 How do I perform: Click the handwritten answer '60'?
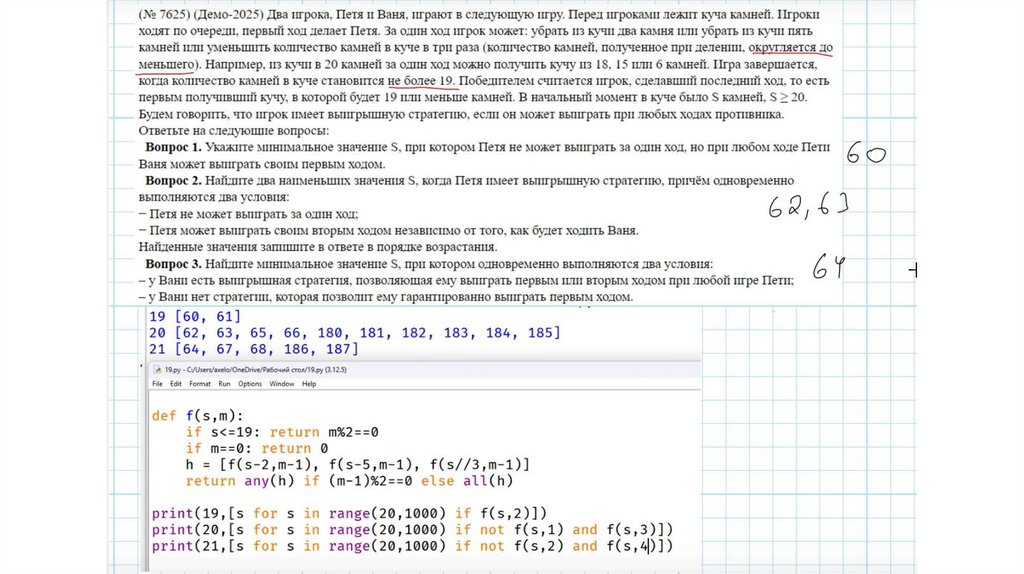[x=866, y=153]
